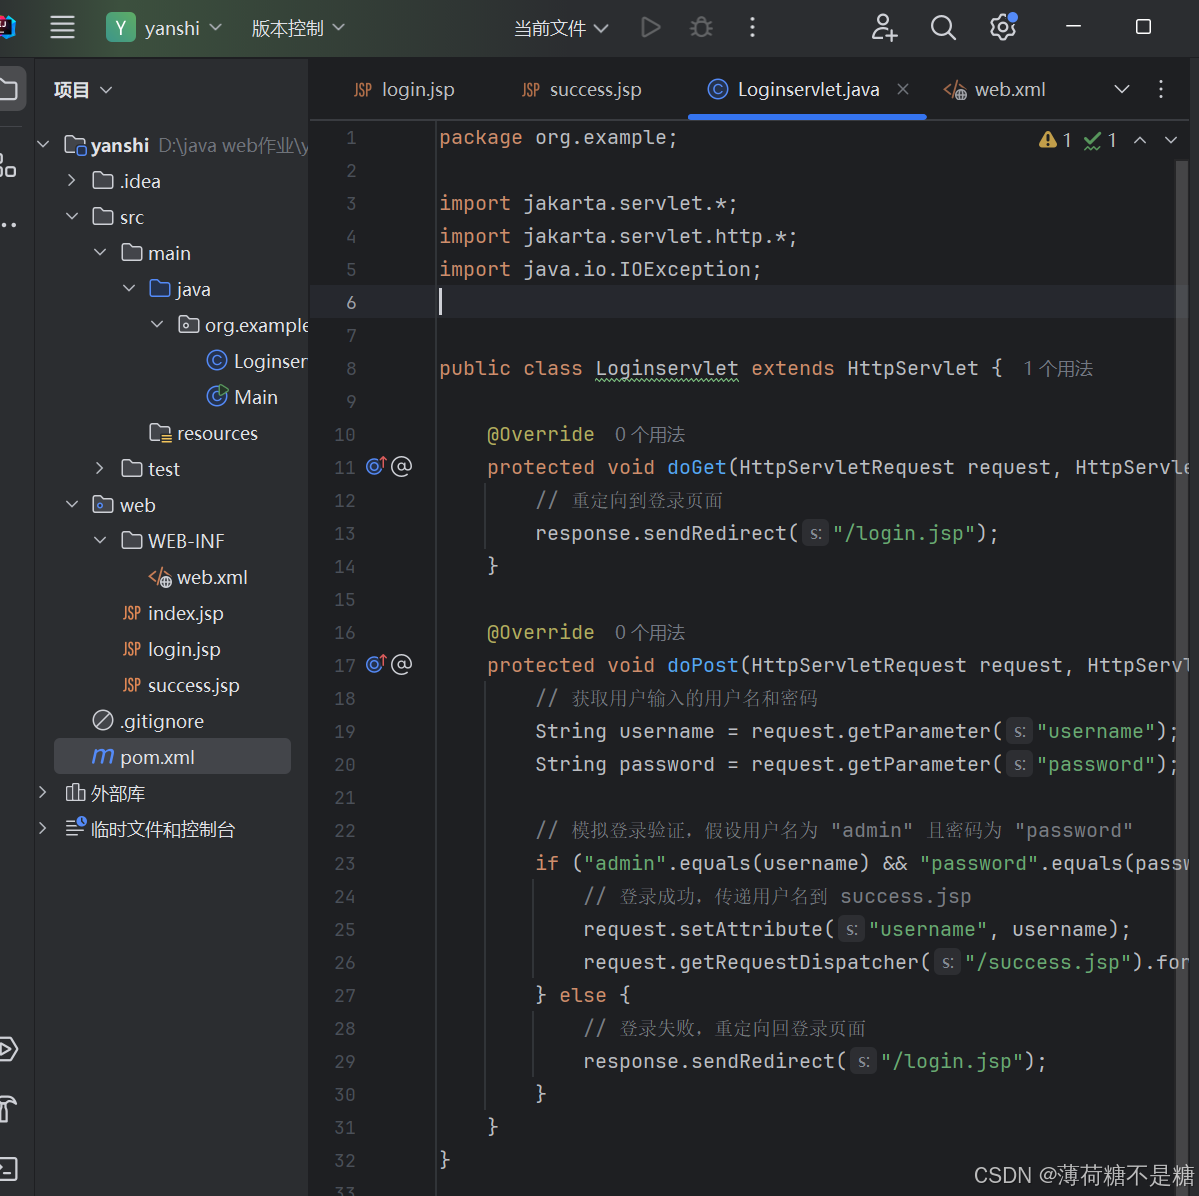This screenshot has width=1199, height=1196.
Task: Collapse the web folder
Action: [72, 505]
